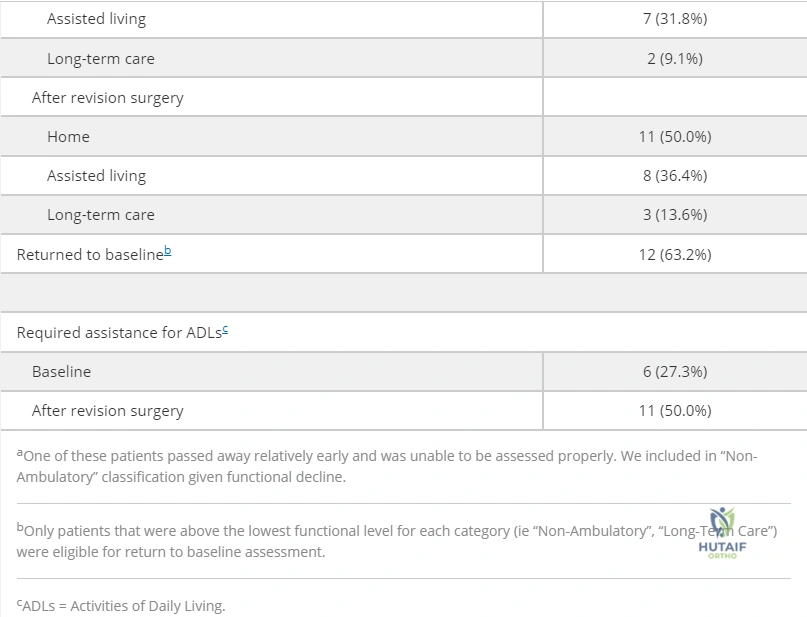Click the Required assistance for ADLs heading
The width and height of the screenshot is (807, 617).
[x=119, y=333]
